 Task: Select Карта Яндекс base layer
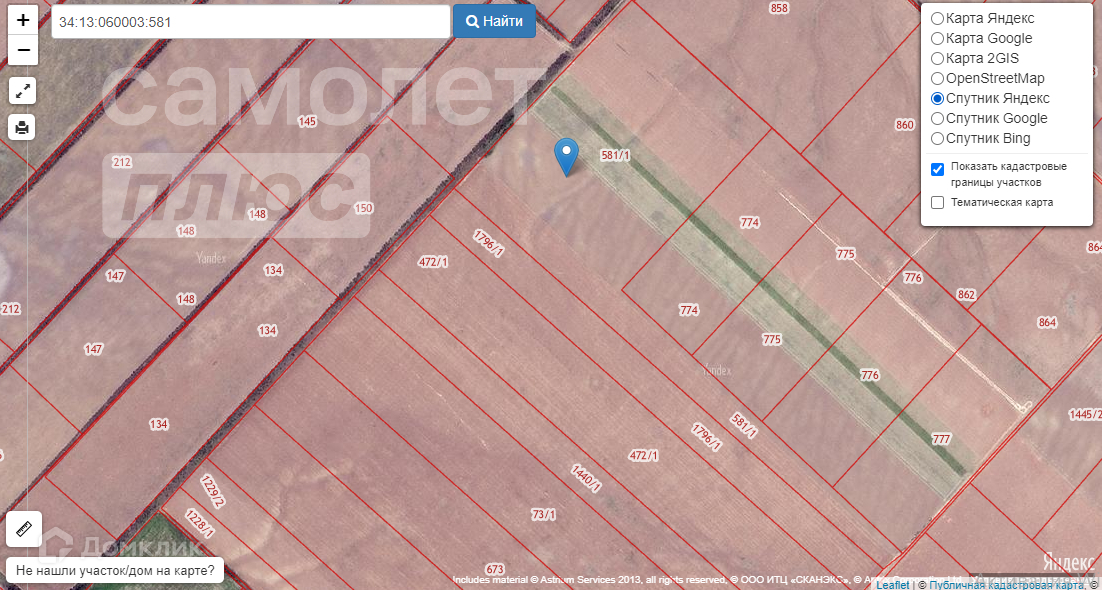click(937, 19)
